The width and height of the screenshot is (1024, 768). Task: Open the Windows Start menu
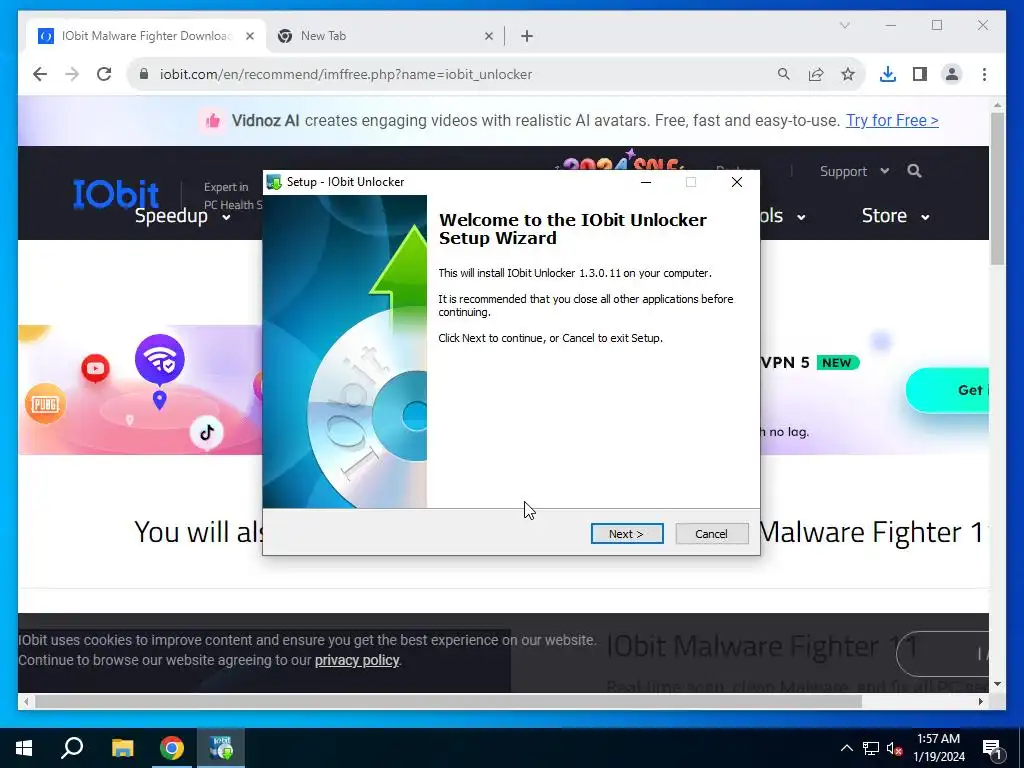24,748
